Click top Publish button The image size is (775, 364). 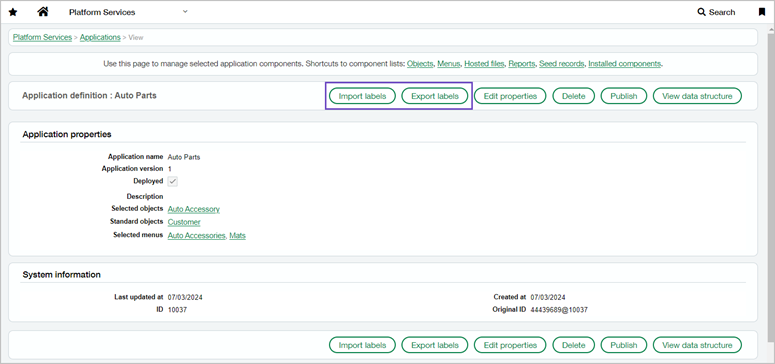coord(624,96)
